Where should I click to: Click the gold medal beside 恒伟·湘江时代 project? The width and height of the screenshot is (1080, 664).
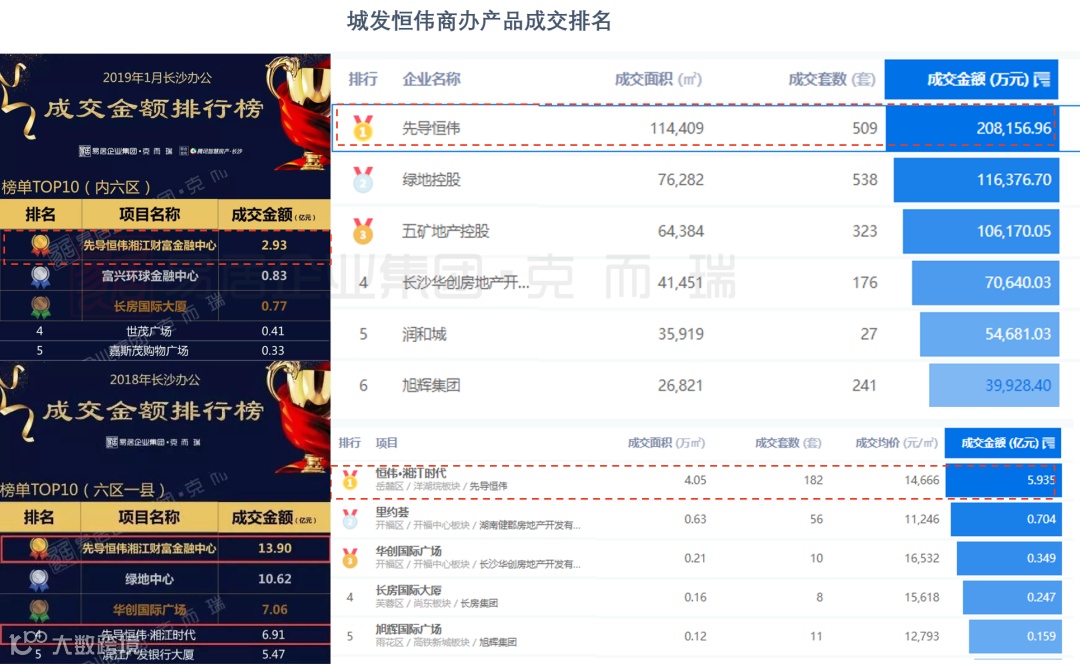click(x=350, y=479)
